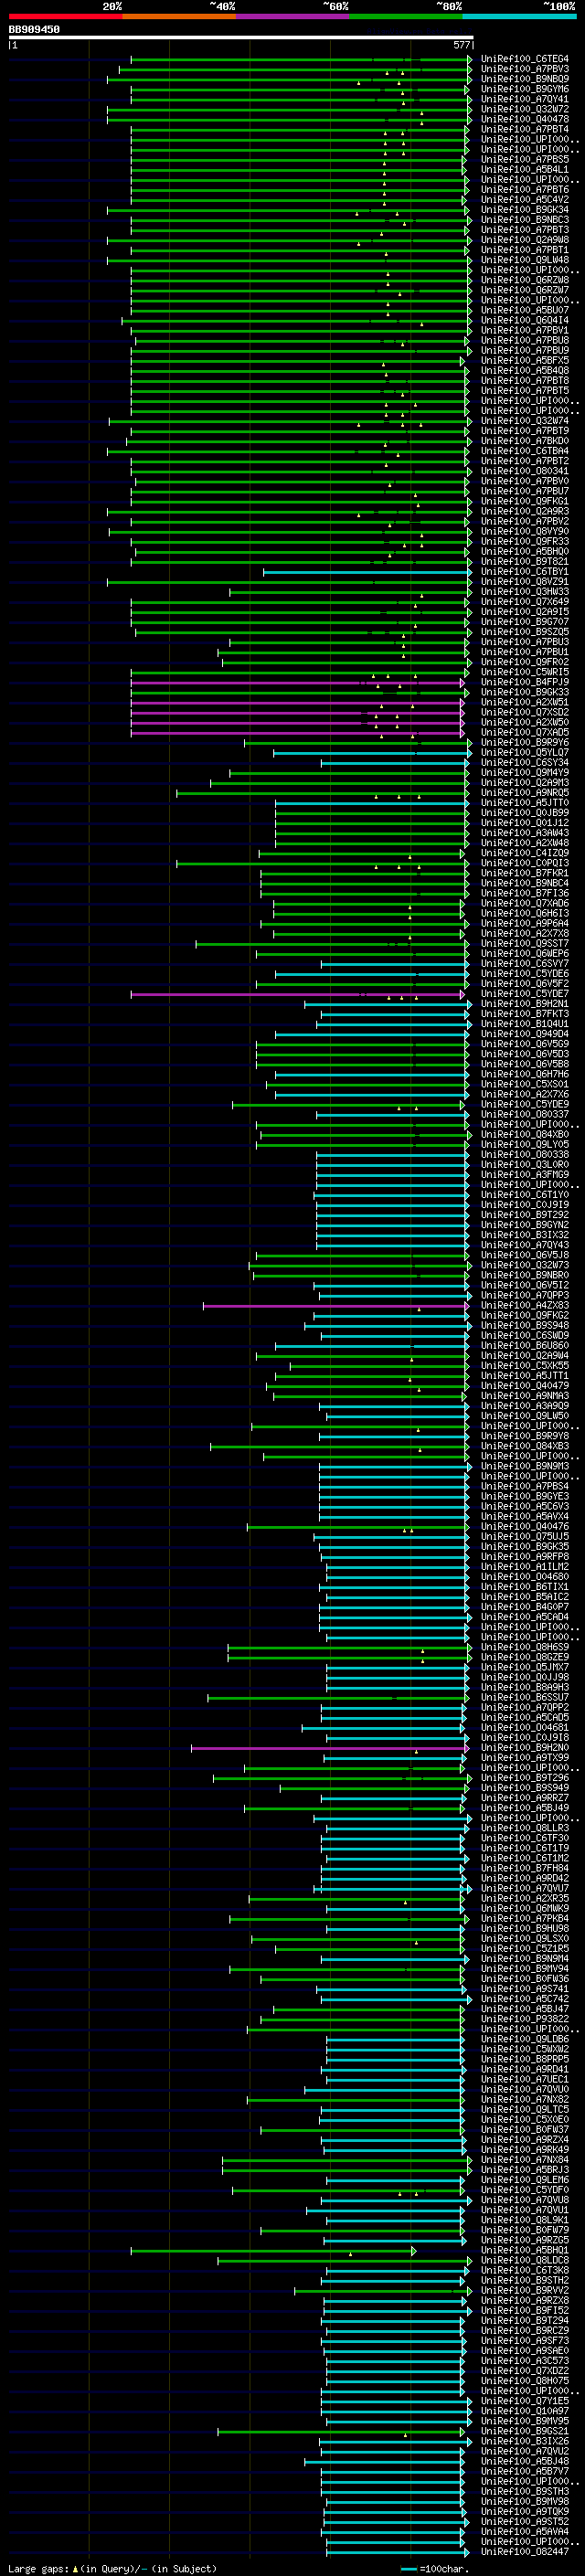
Task: Click hit label UniRef100_Q8VZ91
Action: coord(525,582)
